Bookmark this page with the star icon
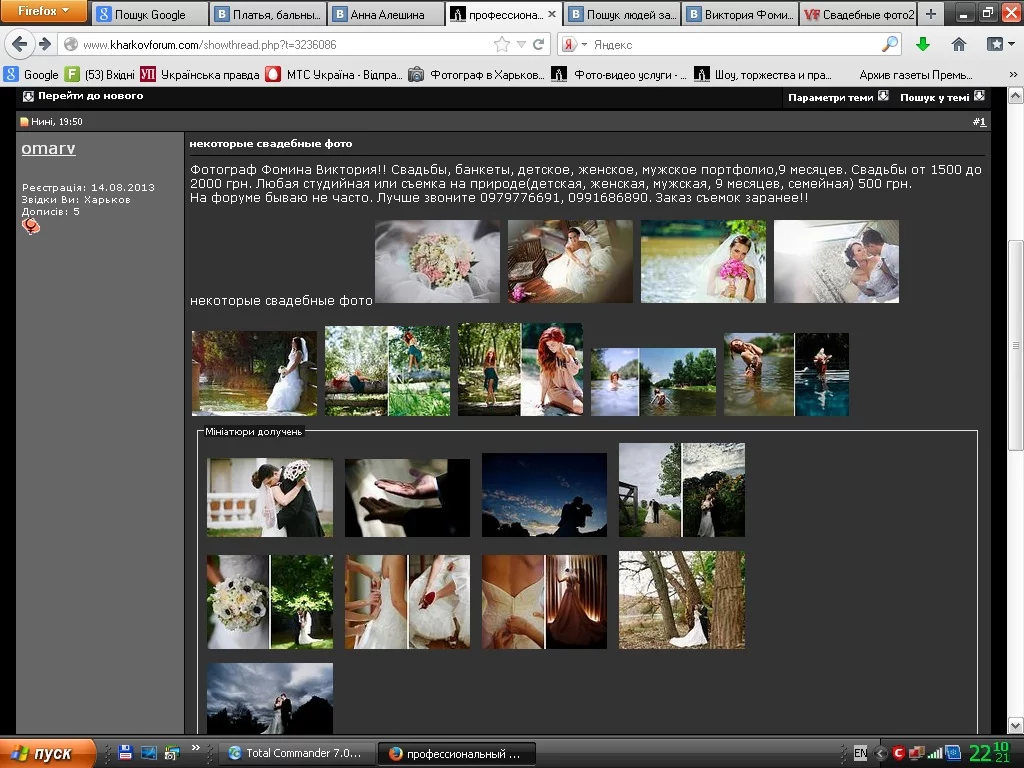The image size is (1024, 768). click(502, 44)
